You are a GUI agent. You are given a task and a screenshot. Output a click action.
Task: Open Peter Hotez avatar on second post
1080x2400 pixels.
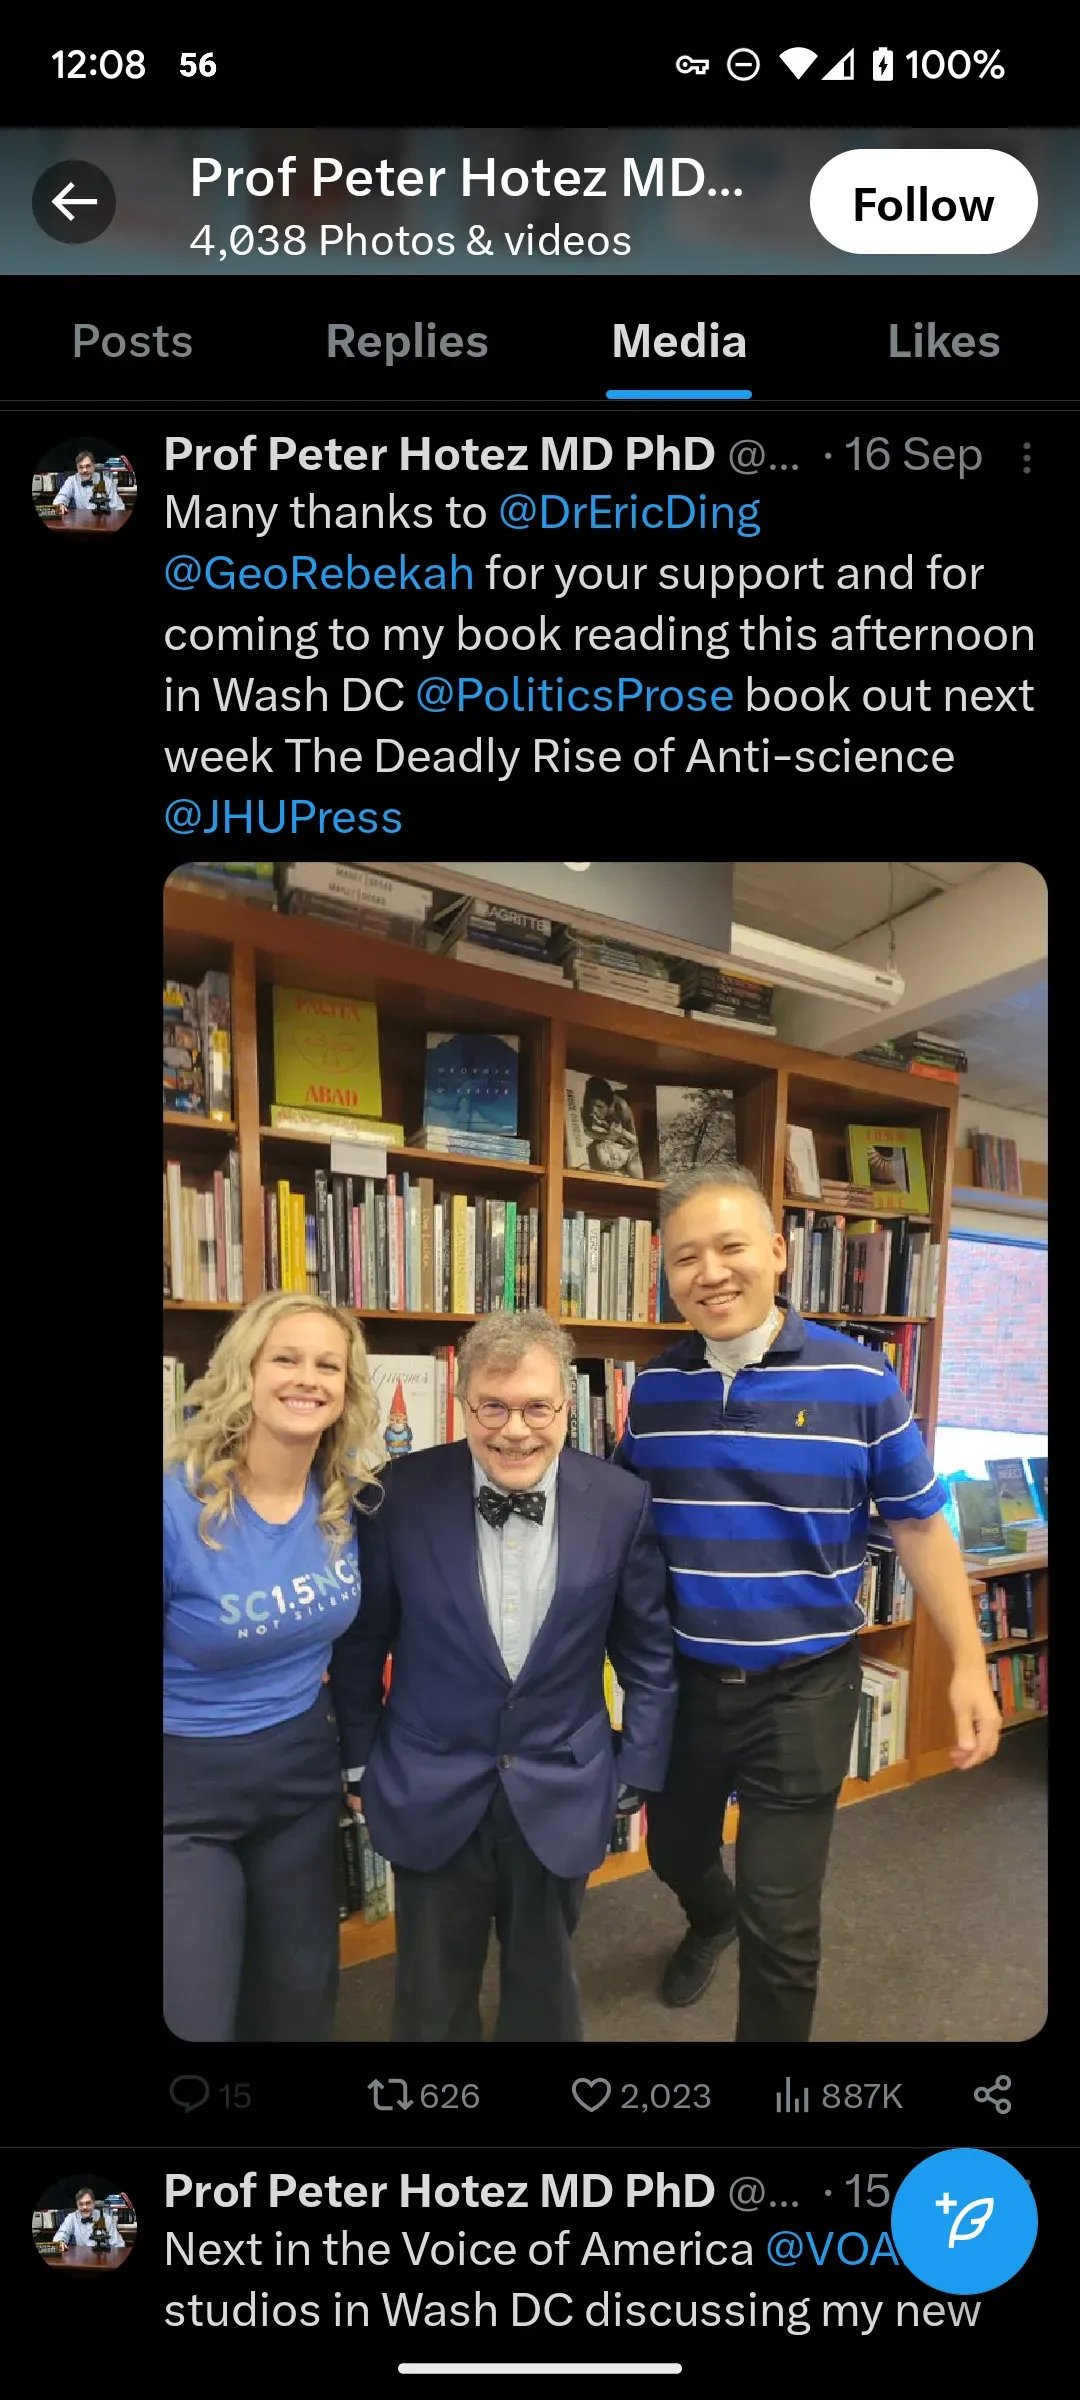click(85, 2223)
